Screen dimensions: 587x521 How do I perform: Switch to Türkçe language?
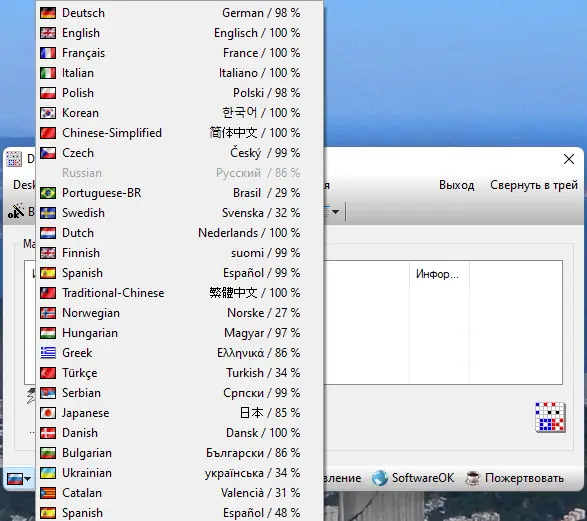pyautogui.click(x=179, y=373)
